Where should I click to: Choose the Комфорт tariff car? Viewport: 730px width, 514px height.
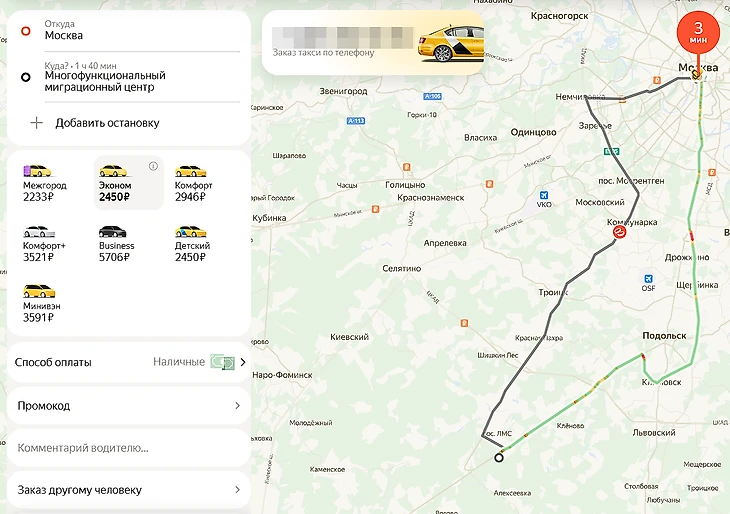point(190,171)
